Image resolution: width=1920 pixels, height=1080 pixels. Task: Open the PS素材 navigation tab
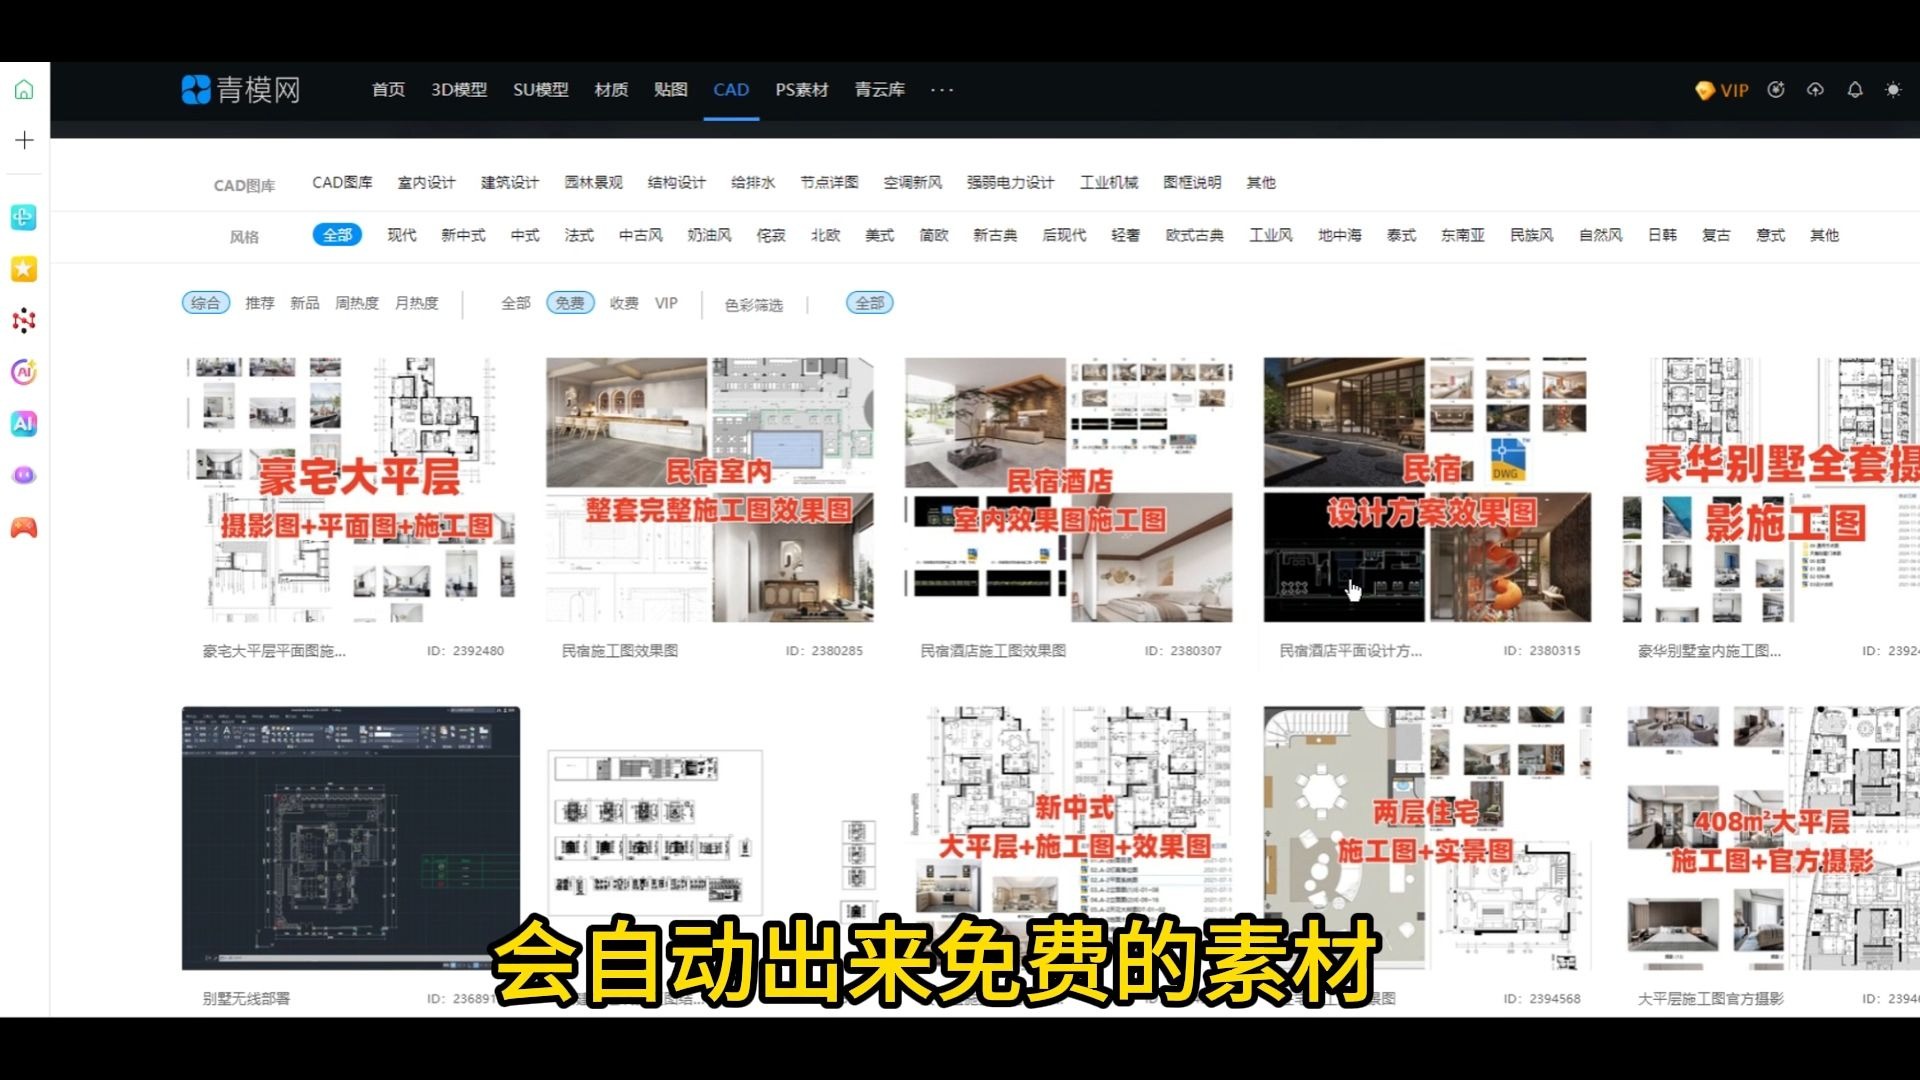802,90
